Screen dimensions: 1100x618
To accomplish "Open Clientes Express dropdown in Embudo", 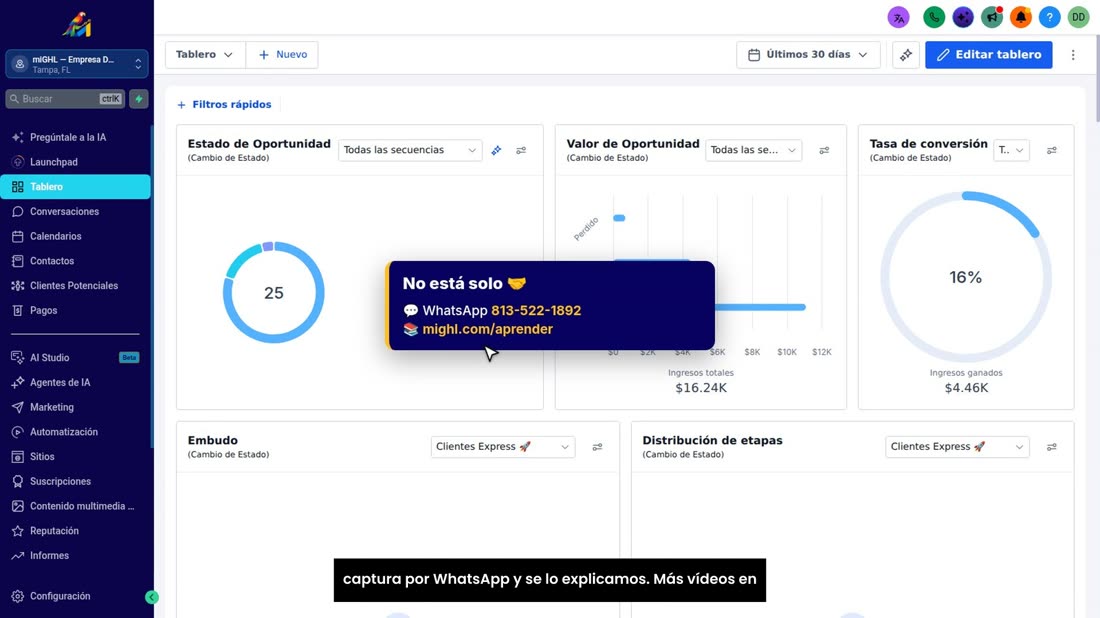I will [x=502, y=447].
